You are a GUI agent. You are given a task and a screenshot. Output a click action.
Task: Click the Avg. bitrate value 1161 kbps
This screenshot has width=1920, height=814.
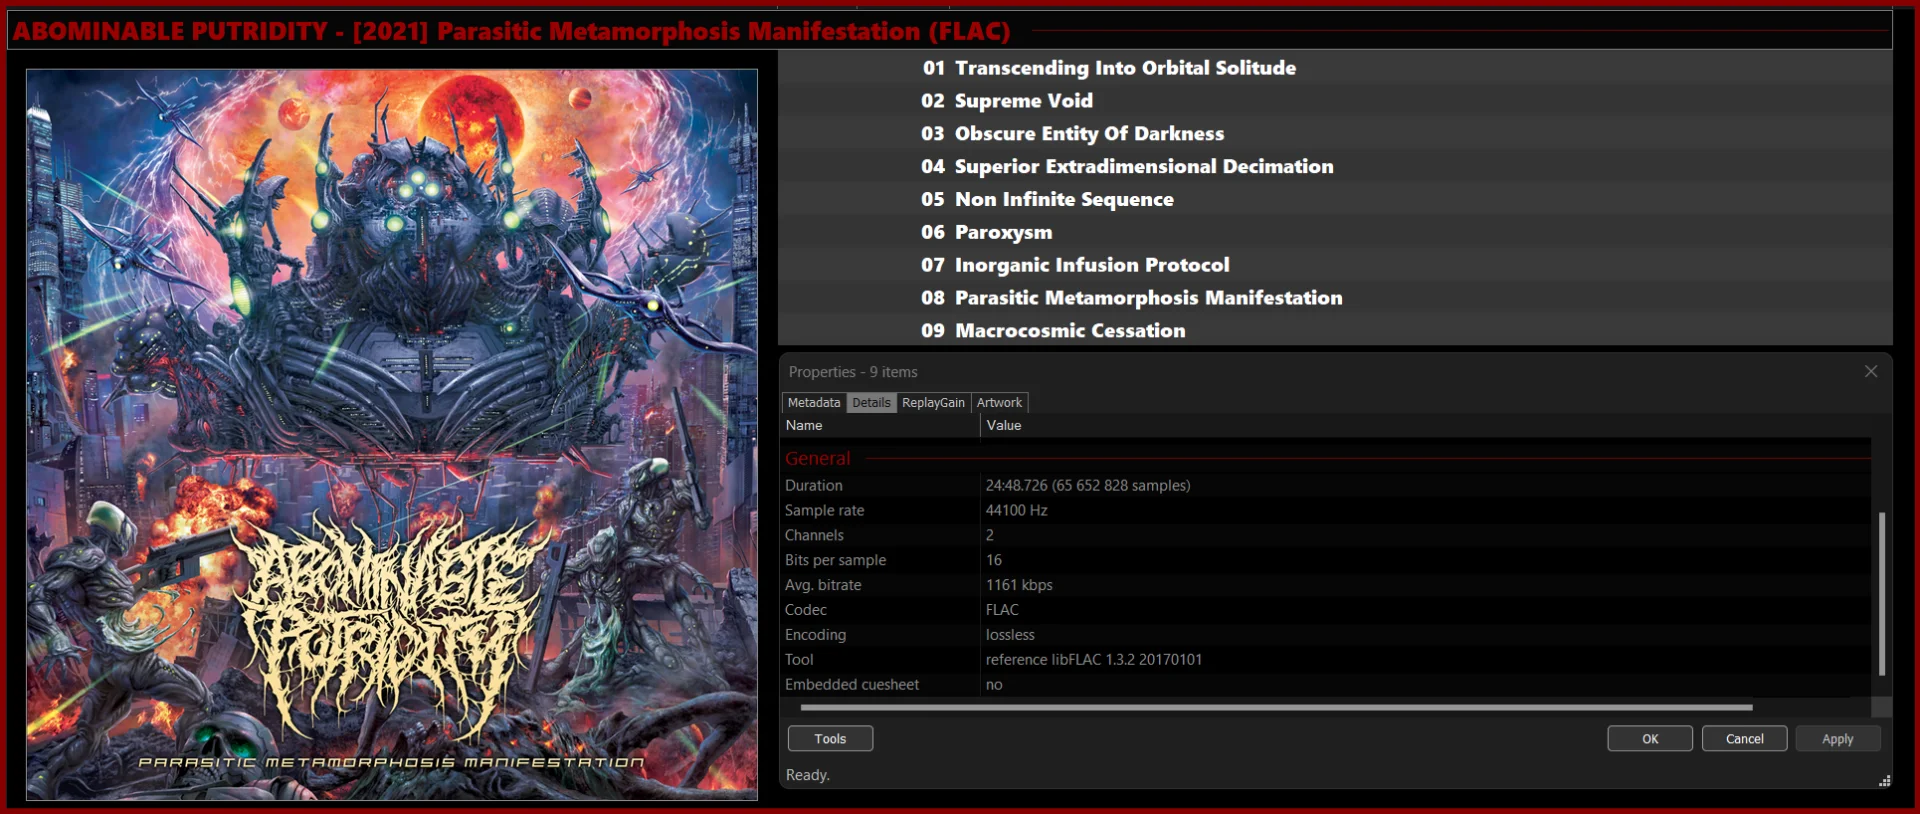(1019, 585)
